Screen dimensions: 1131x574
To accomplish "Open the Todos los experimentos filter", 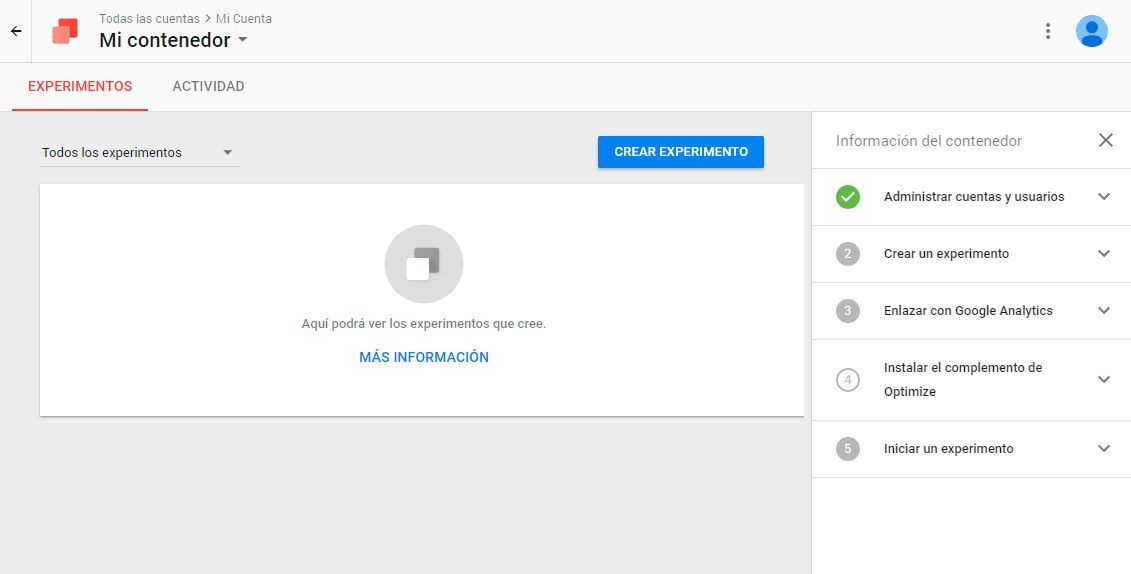I will (139, 152).
